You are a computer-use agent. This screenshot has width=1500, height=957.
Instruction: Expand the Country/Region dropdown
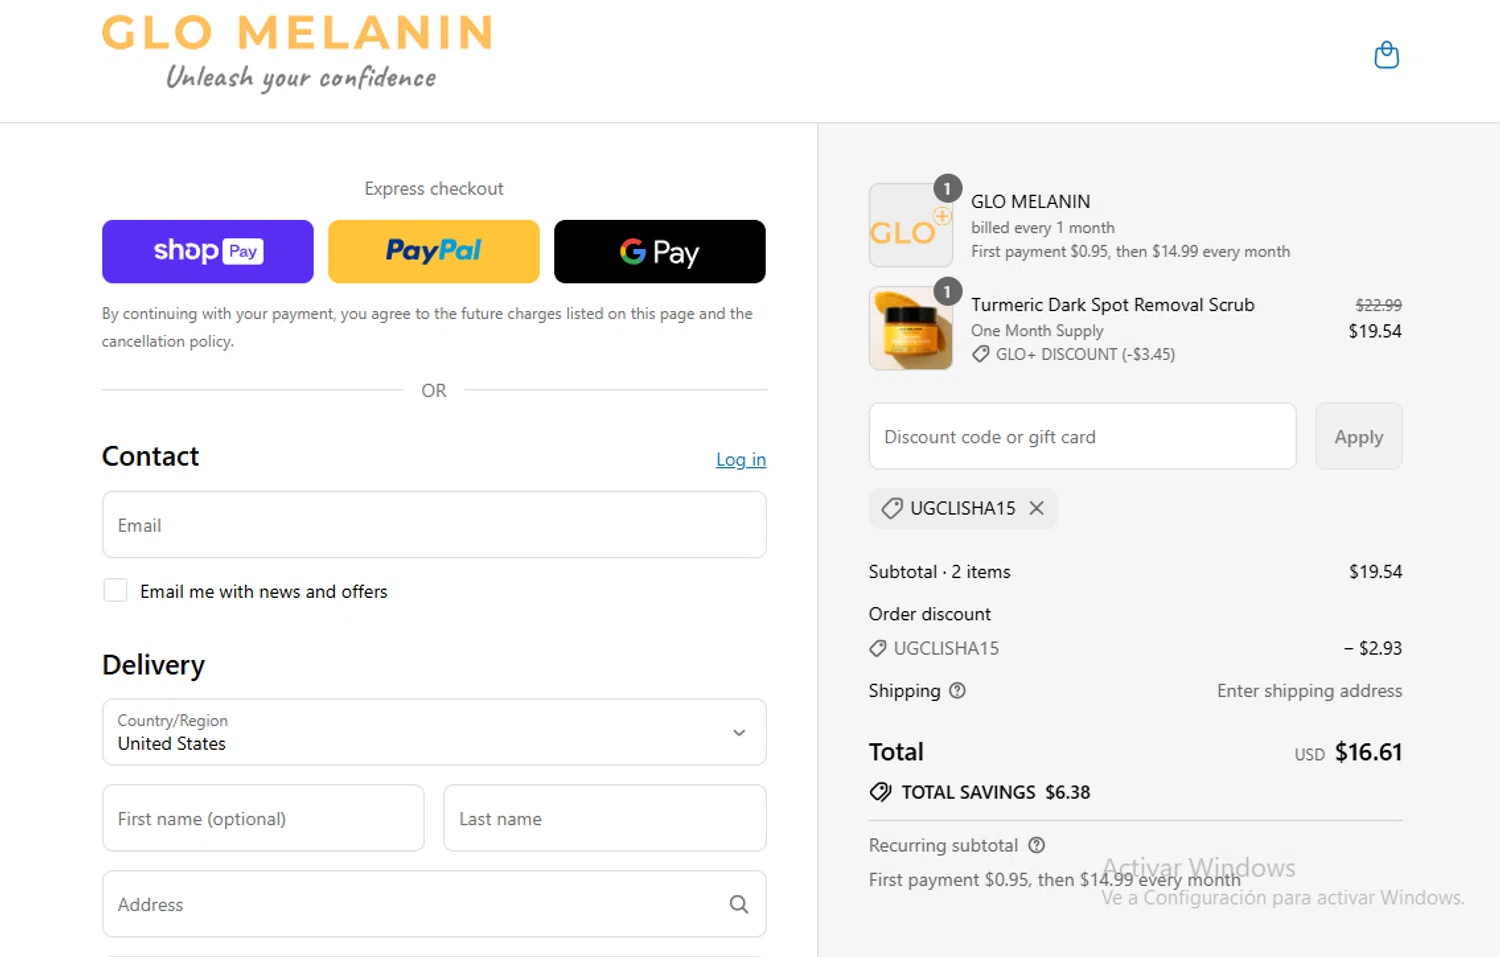pyautogui.click(x=434, y=732)
